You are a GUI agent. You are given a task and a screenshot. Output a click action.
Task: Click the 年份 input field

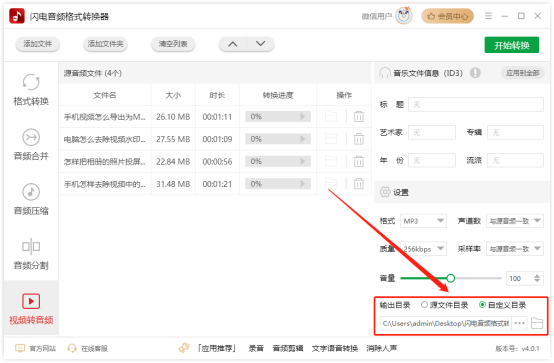pos(432,160)
